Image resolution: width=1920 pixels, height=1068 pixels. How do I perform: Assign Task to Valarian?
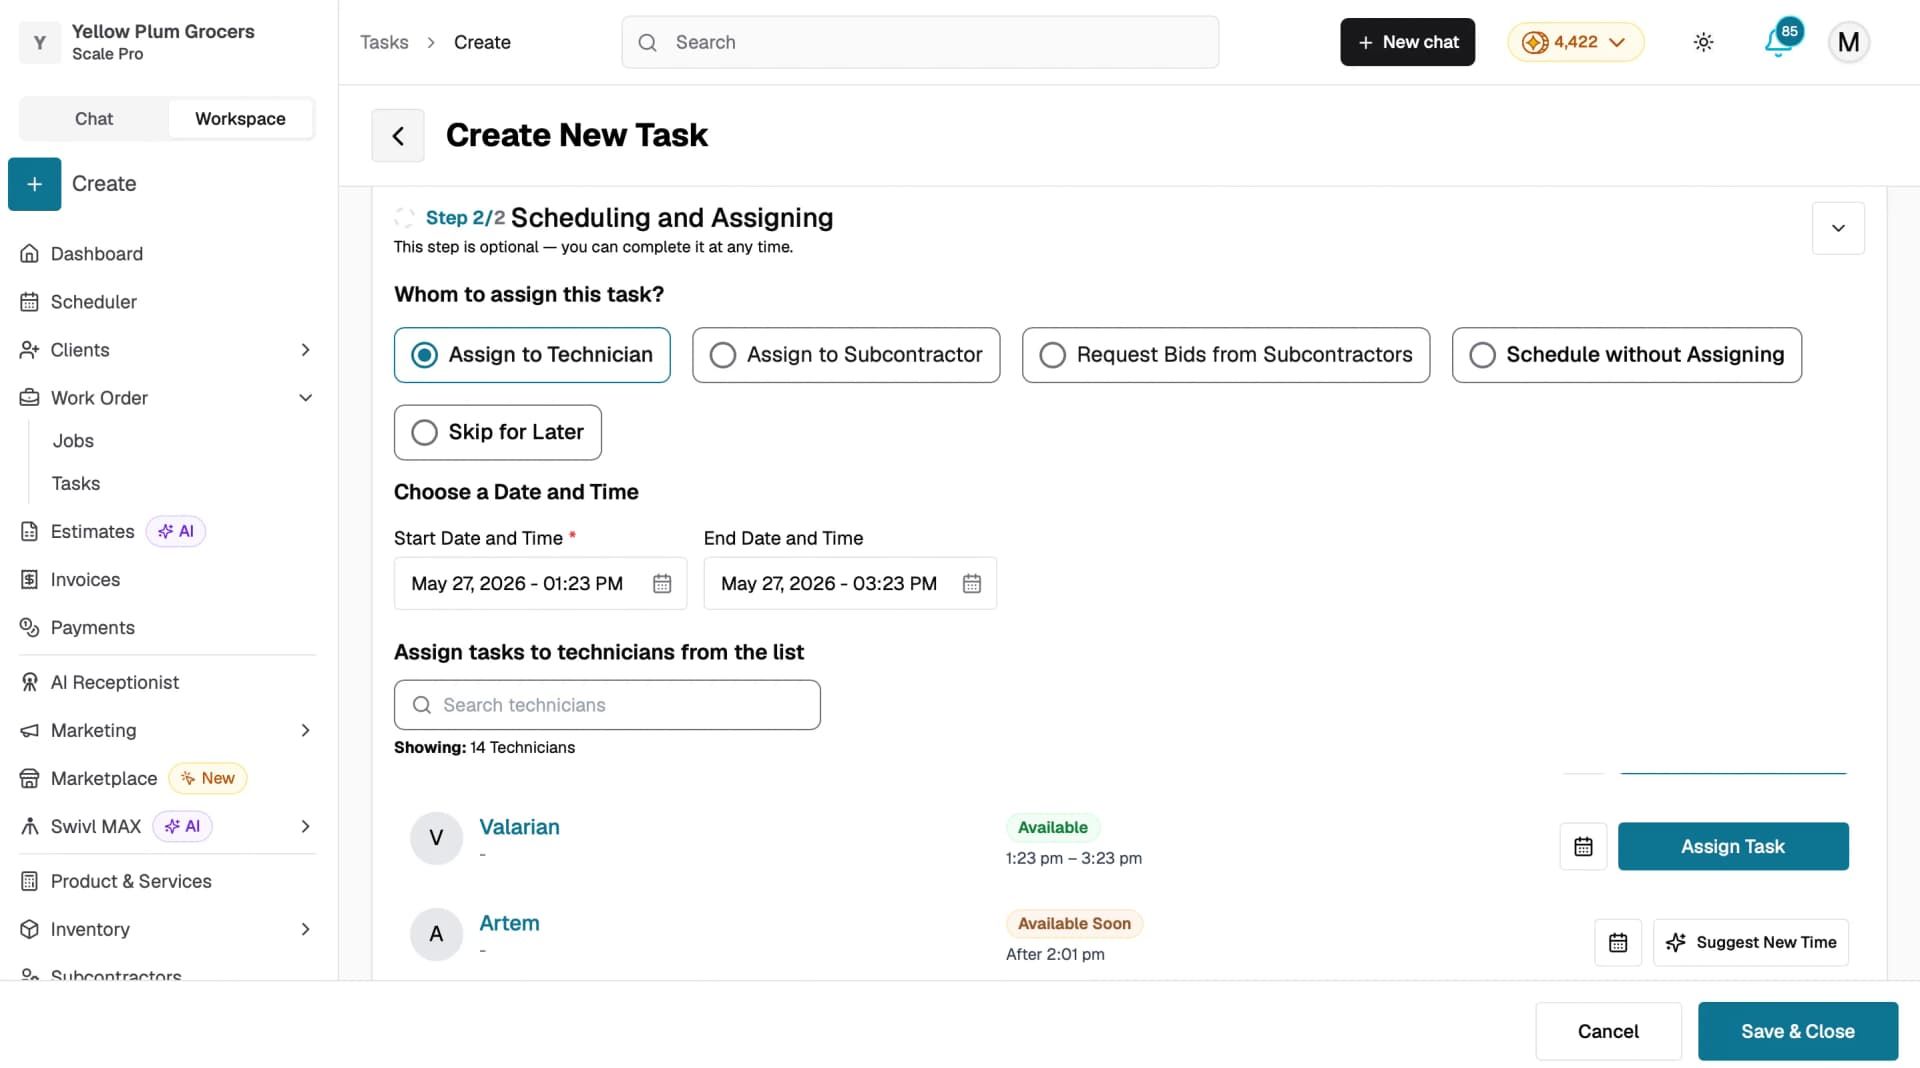[1733, 847]
